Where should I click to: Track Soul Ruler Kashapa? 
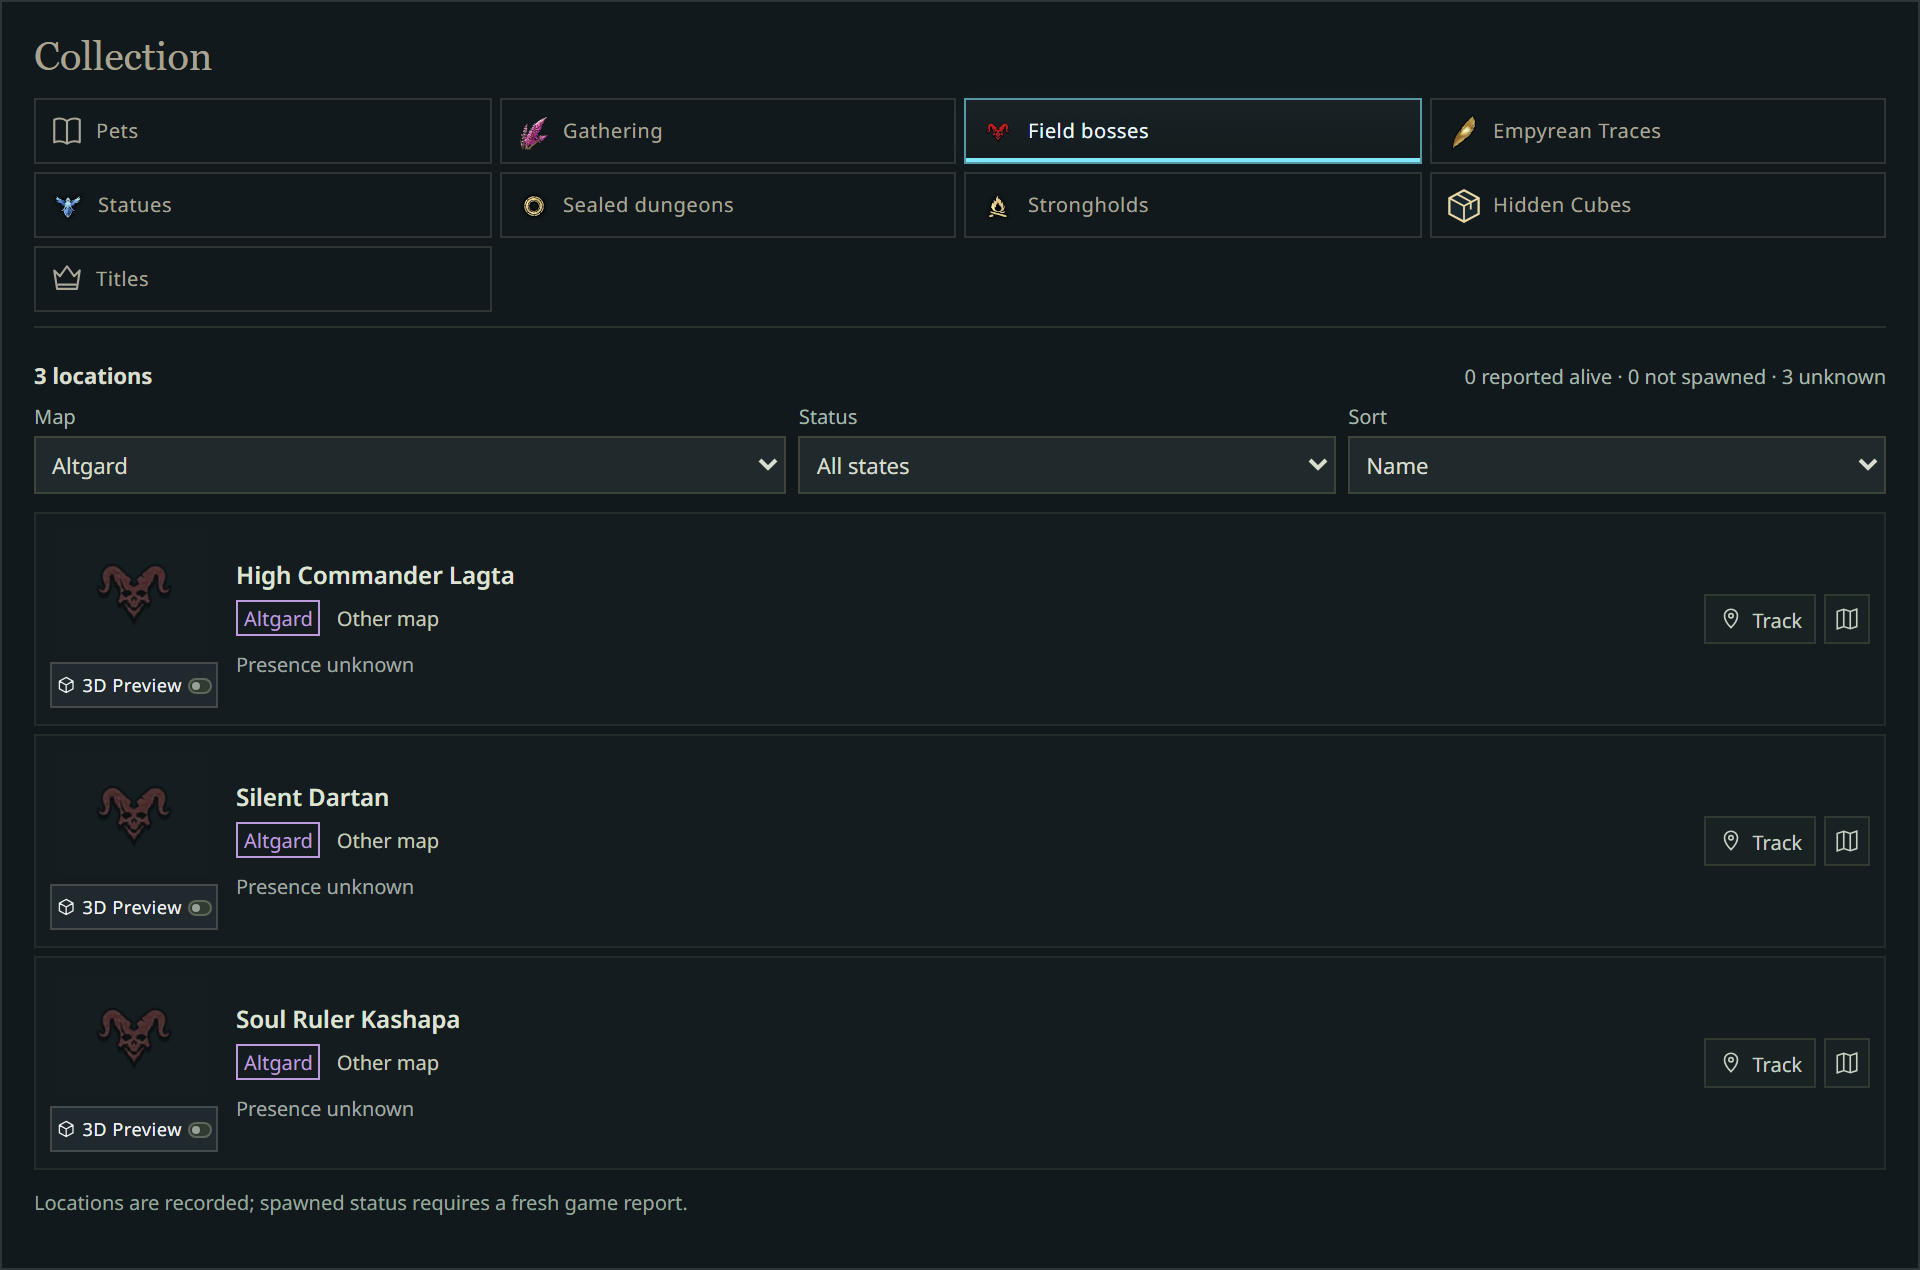pyautogui.click(x=1760, y=1063)
